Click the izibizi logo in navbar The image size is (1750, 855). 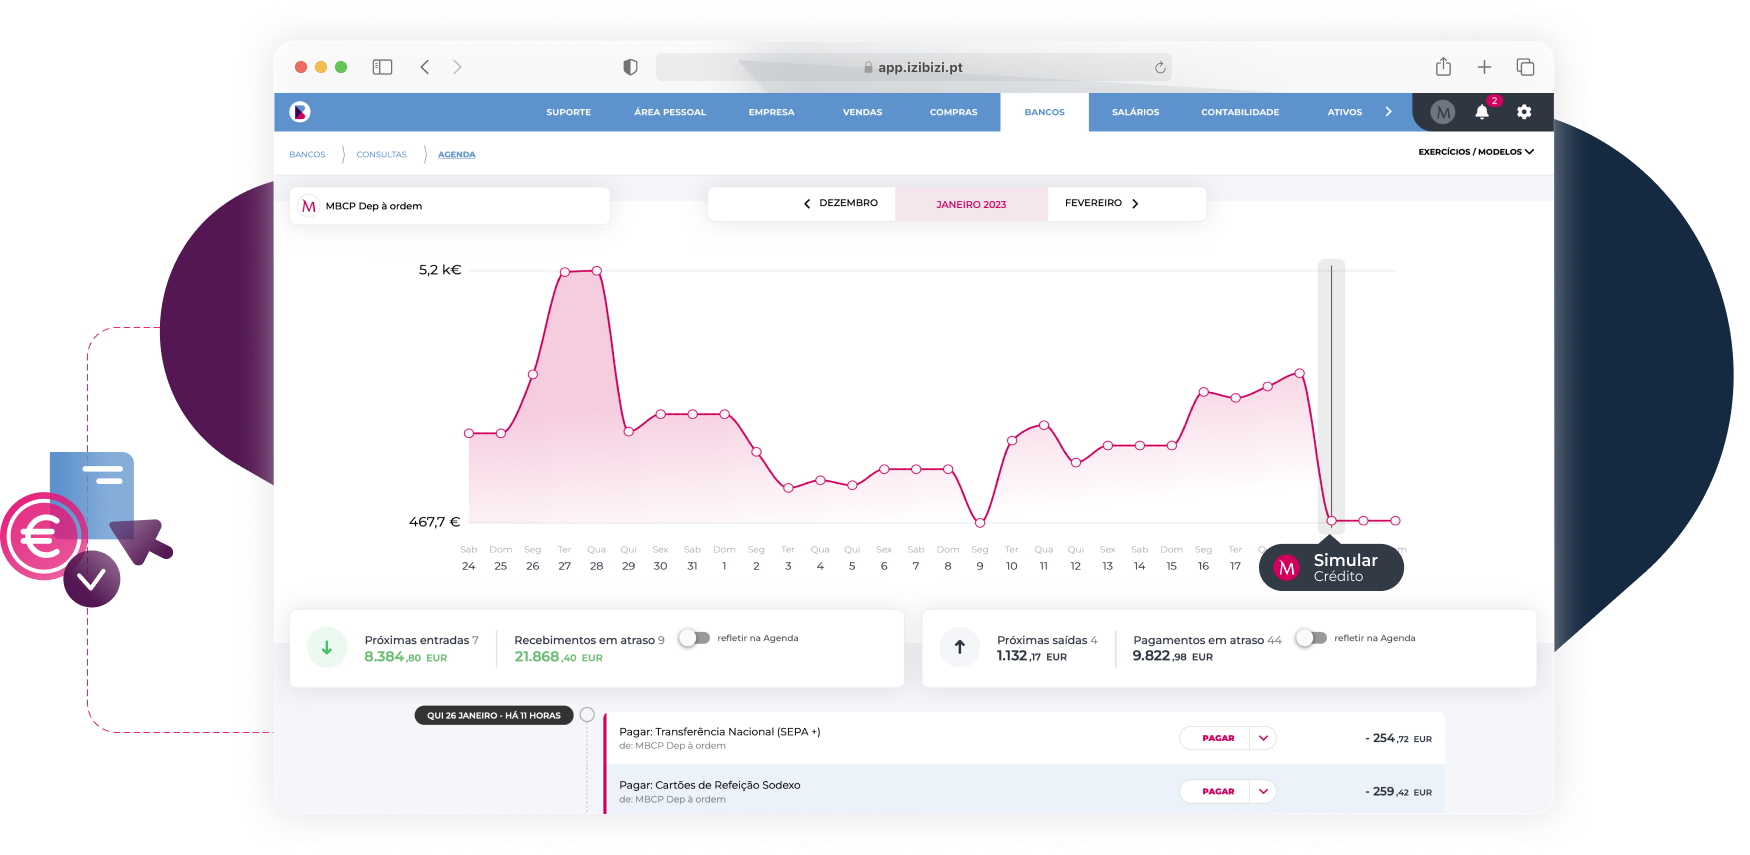(300, 112)
